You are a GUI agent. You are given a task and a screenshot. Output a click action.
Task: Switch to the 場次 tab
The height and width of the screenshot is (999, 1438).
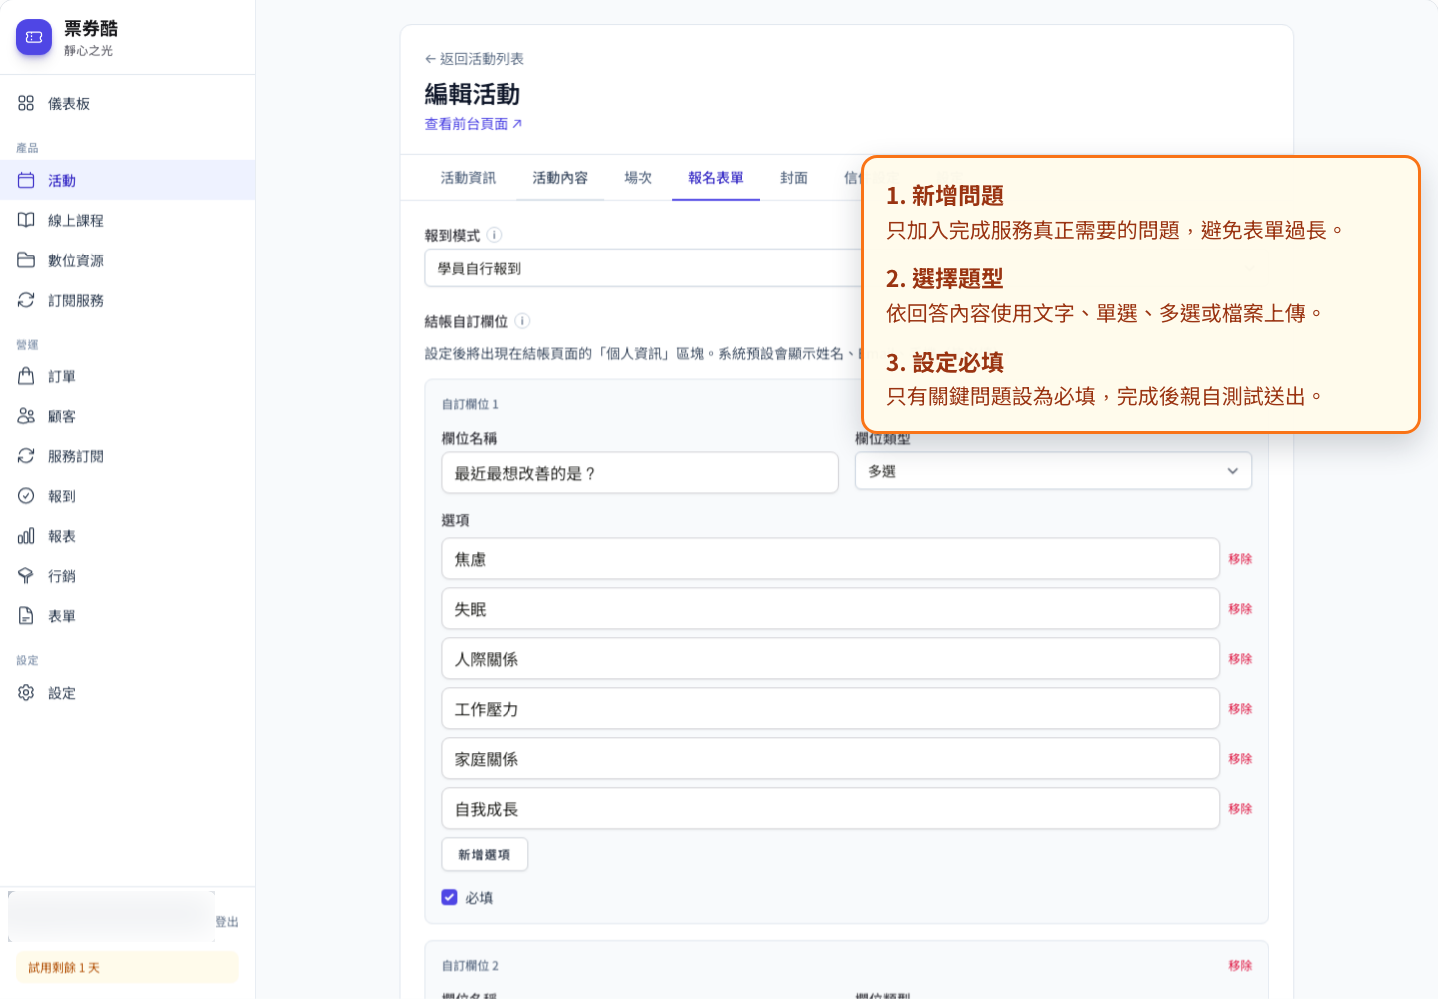[638, 178]
